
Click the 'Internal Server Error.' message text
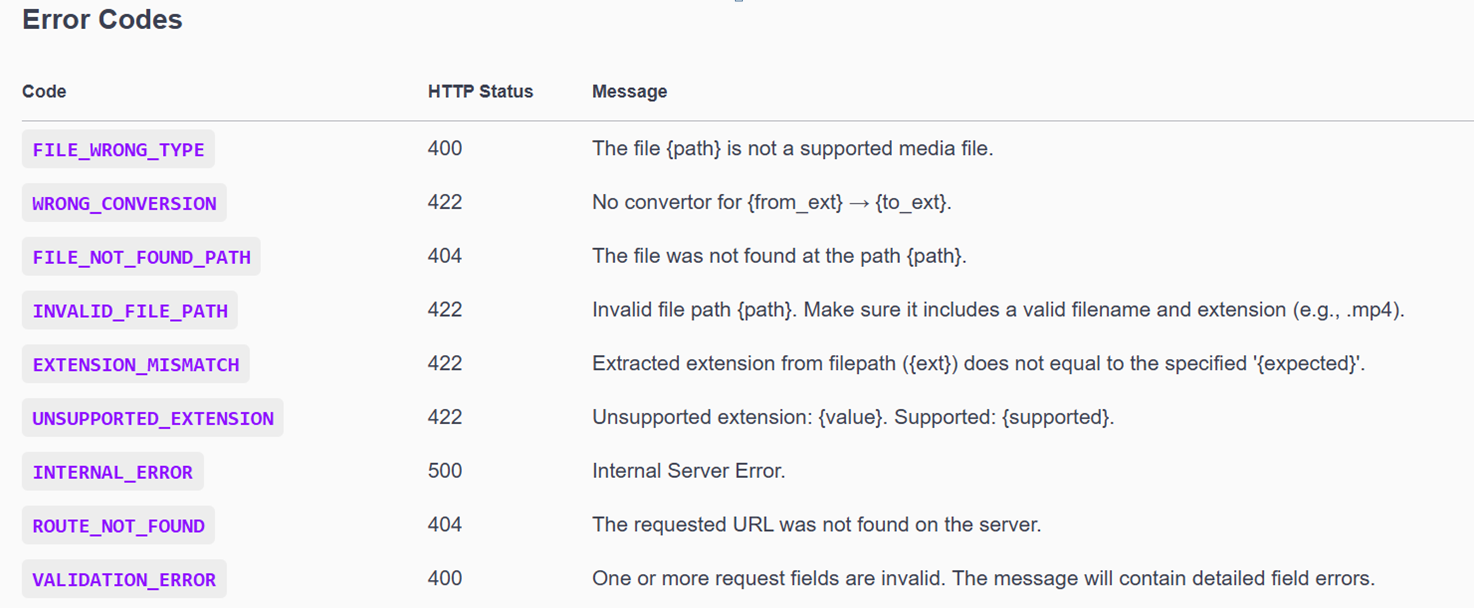(688, 471)
